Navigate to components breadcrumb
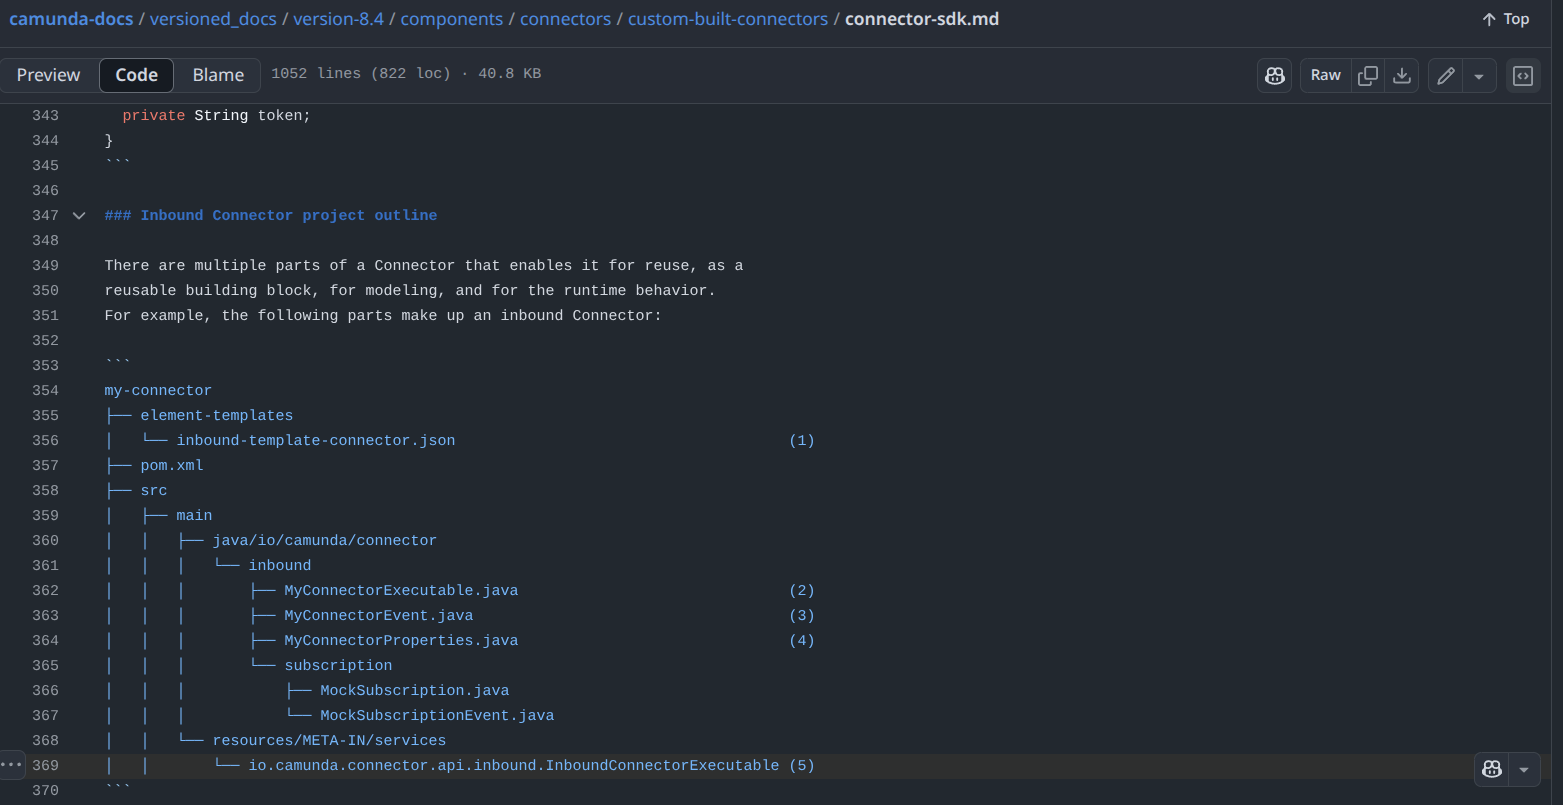Image resolution: width=1563 pixels, height=805 pixels. 452,19
